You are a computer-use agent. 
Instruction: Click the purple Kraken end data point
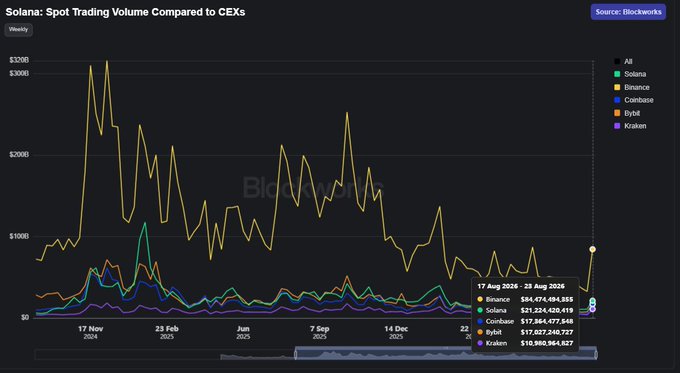pyautogui.click(x=592, y=309)
